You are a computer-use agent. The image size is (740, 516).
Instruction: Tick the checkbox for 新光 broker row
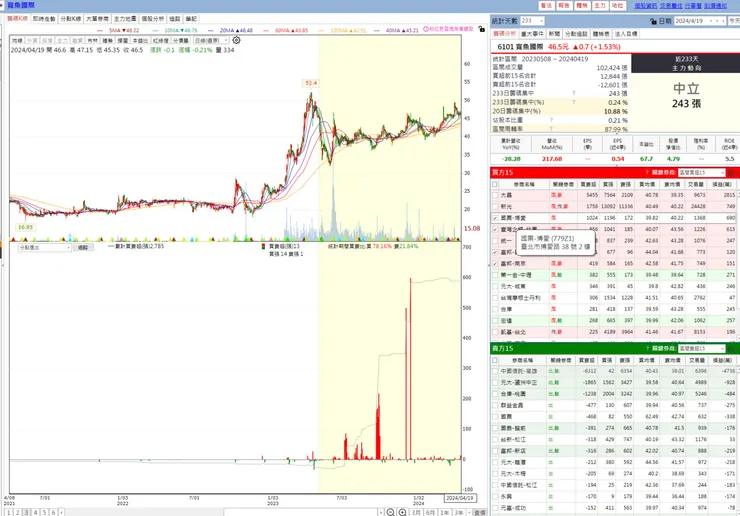click(x=495, y=206)
